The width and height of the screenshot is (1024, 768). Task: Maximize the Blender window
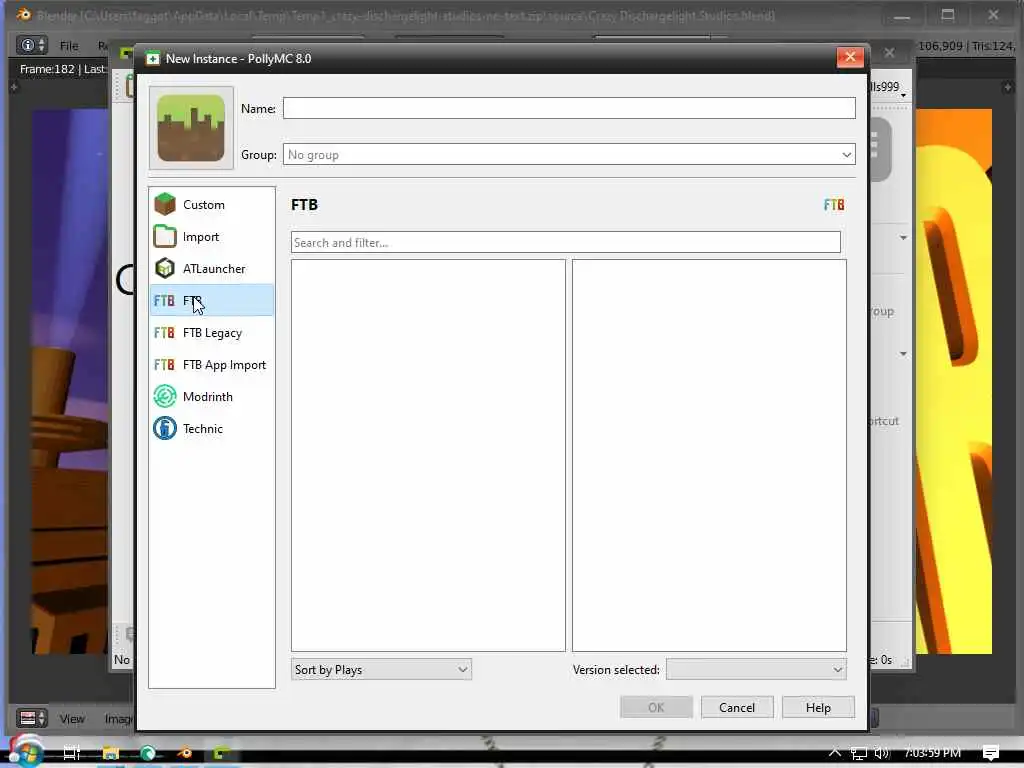(948, 15)
